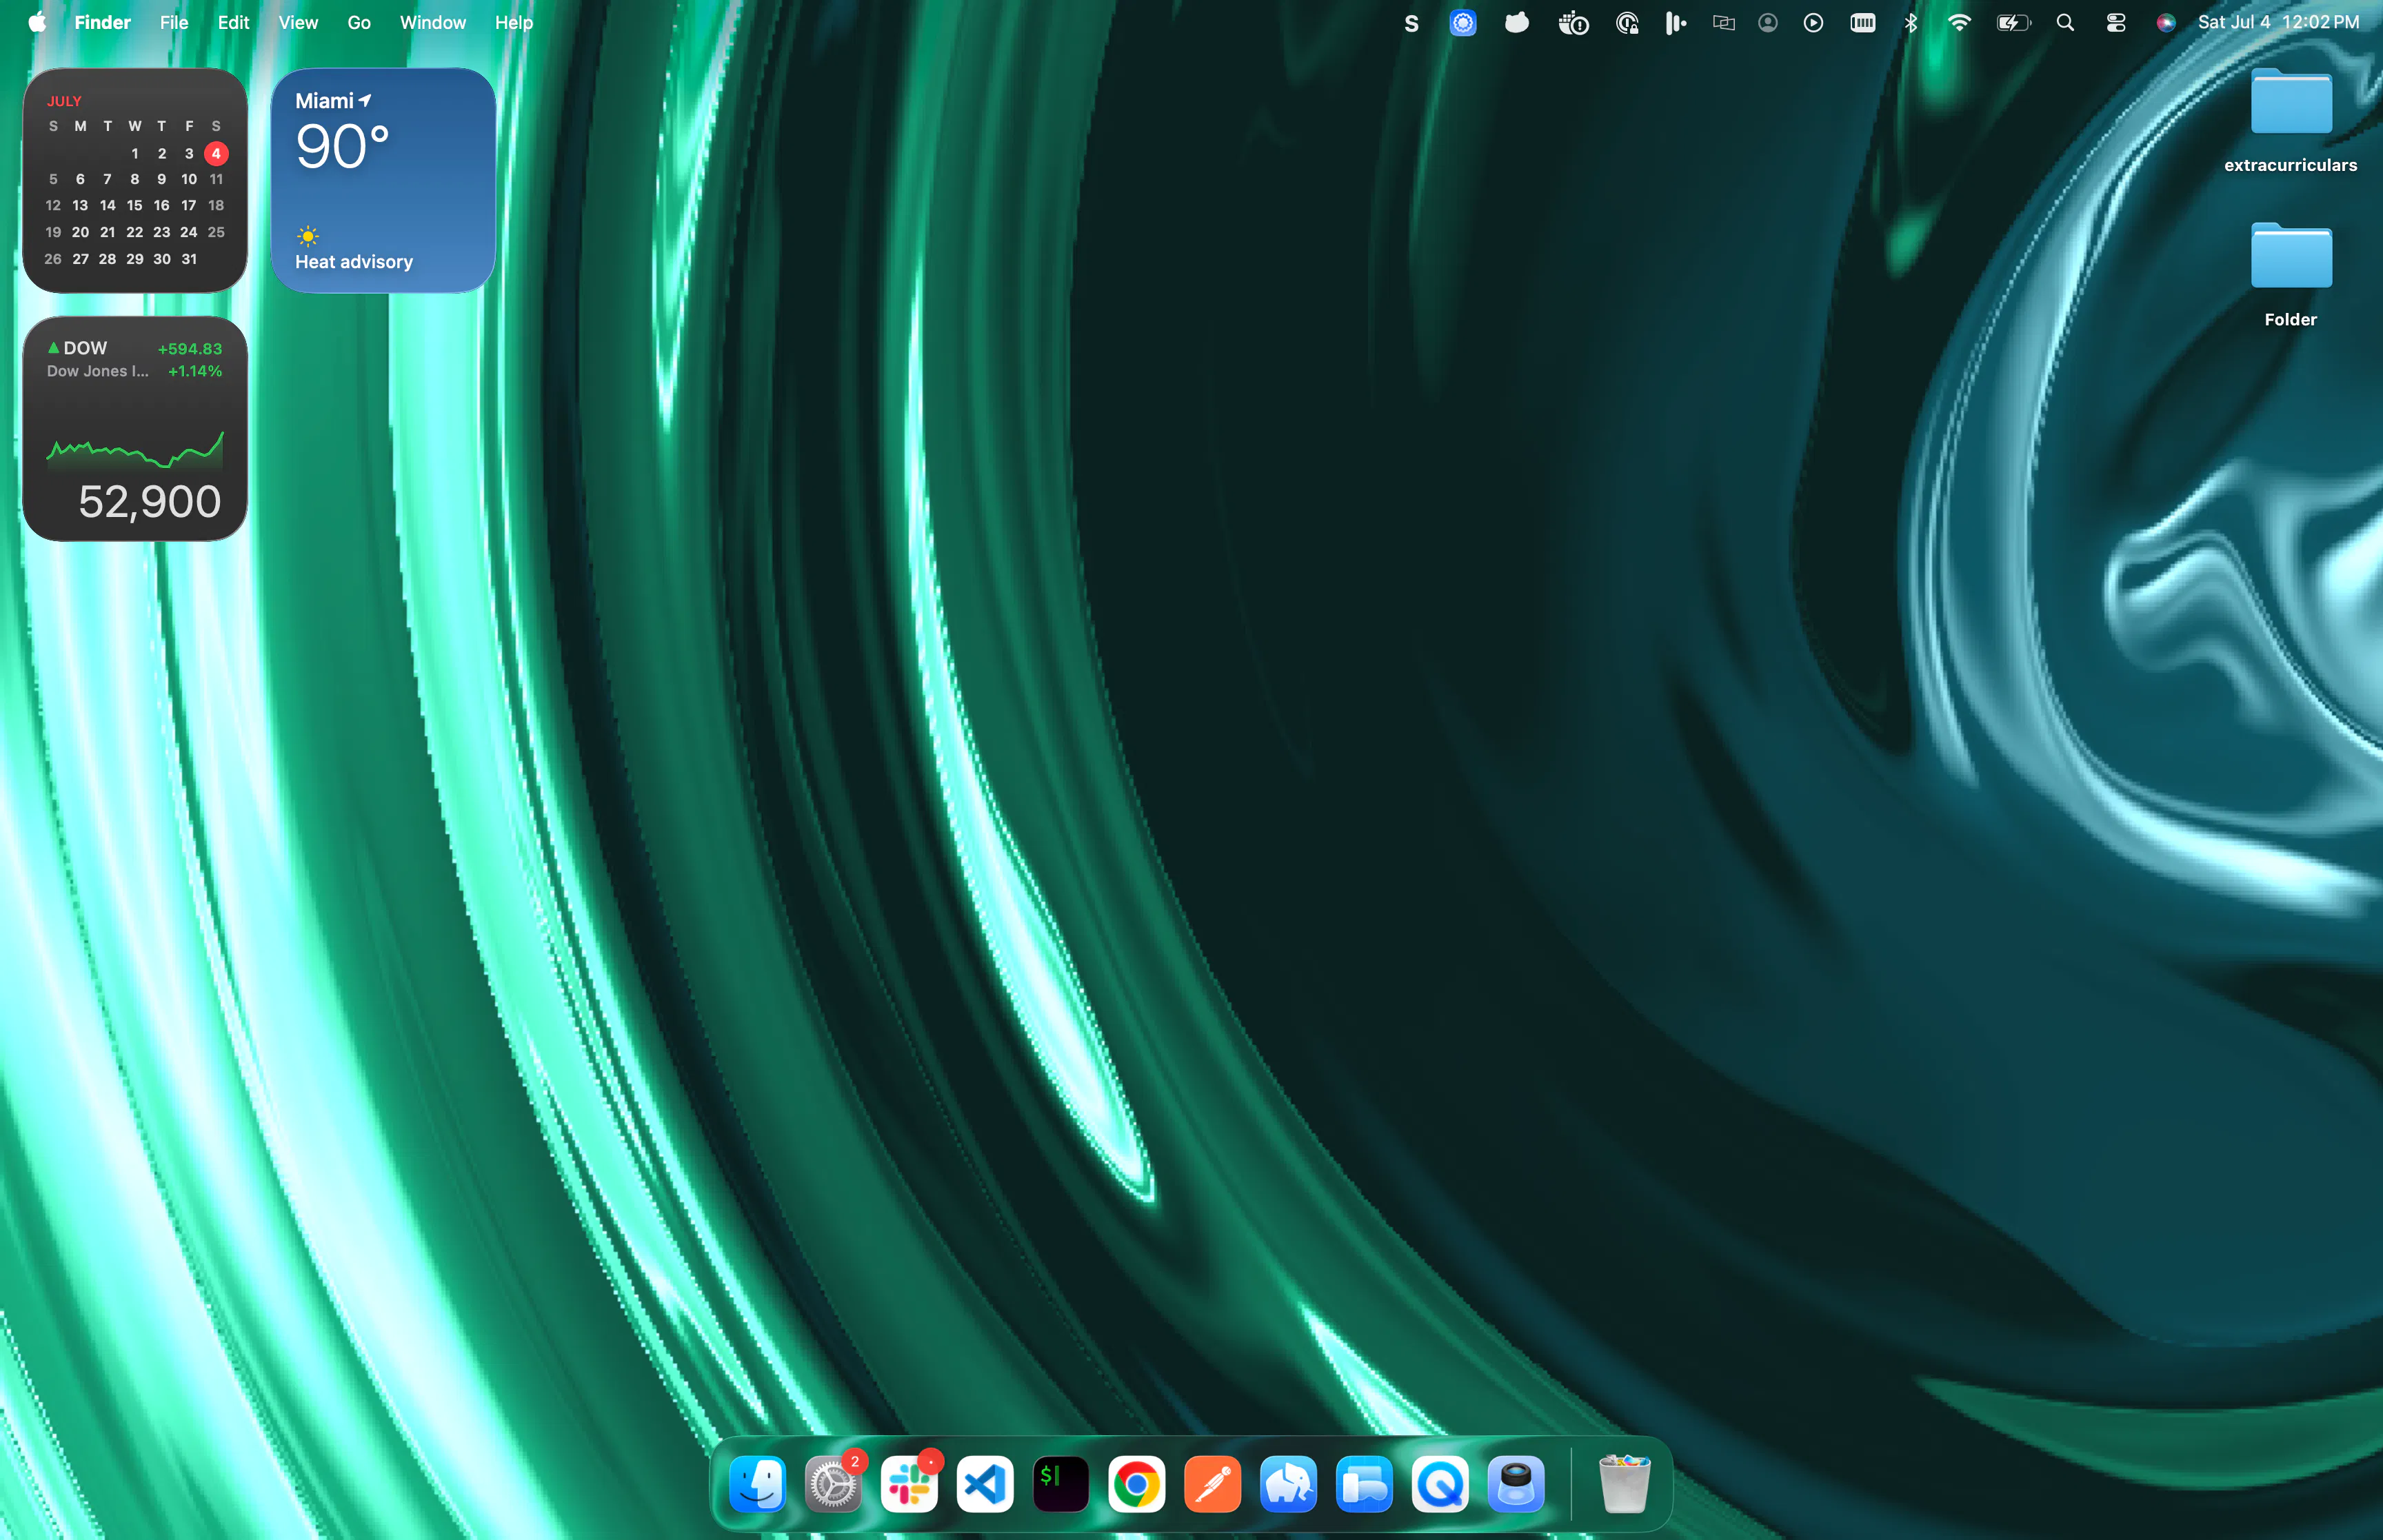Open the Help menu

point(514,22)
